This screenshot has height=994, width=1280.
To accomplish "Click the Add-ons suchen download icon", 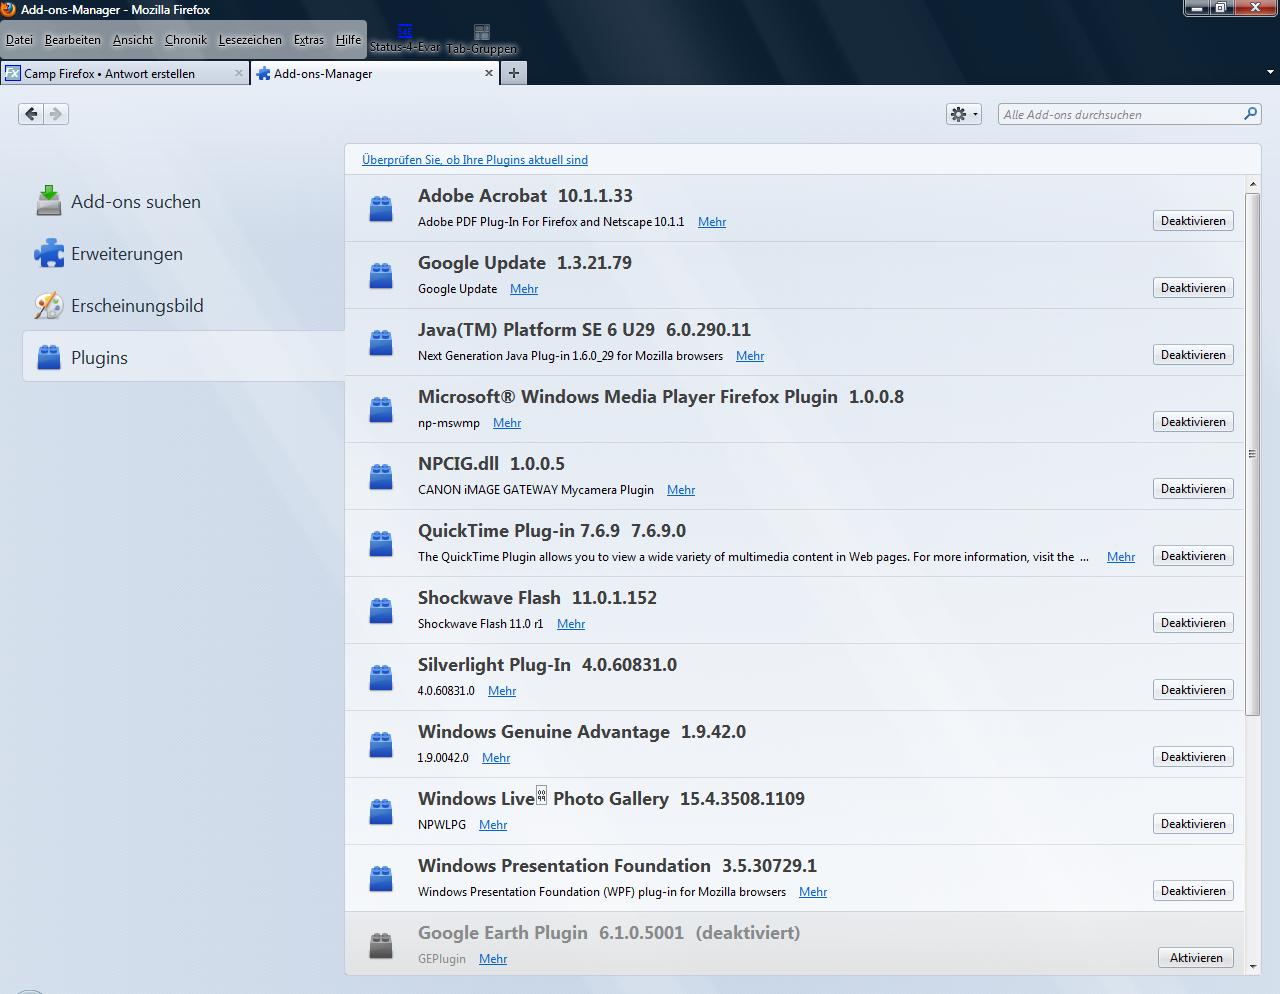I will pyautogui.click(x=48, y=201).
